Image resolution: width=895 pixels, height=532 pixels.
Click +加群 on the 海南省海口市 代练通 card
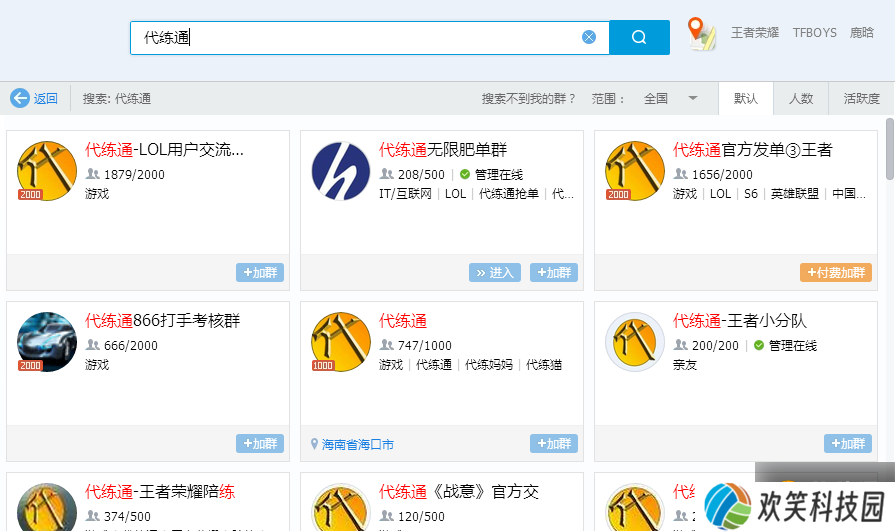click(x=554, y=444)
